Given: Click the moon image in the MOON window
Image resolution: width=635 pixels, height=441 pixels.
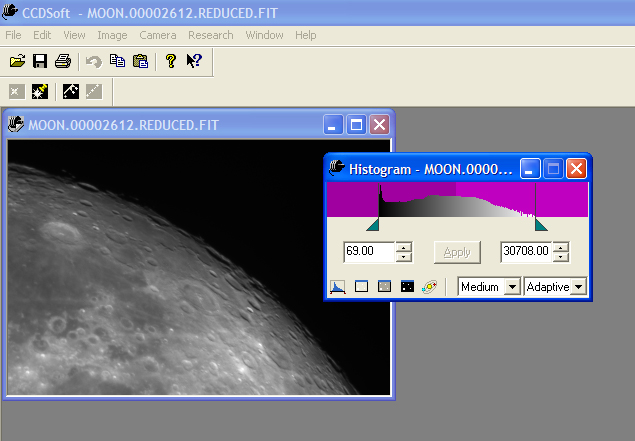Looking at the screenshot, I should [x=199, y=267].
